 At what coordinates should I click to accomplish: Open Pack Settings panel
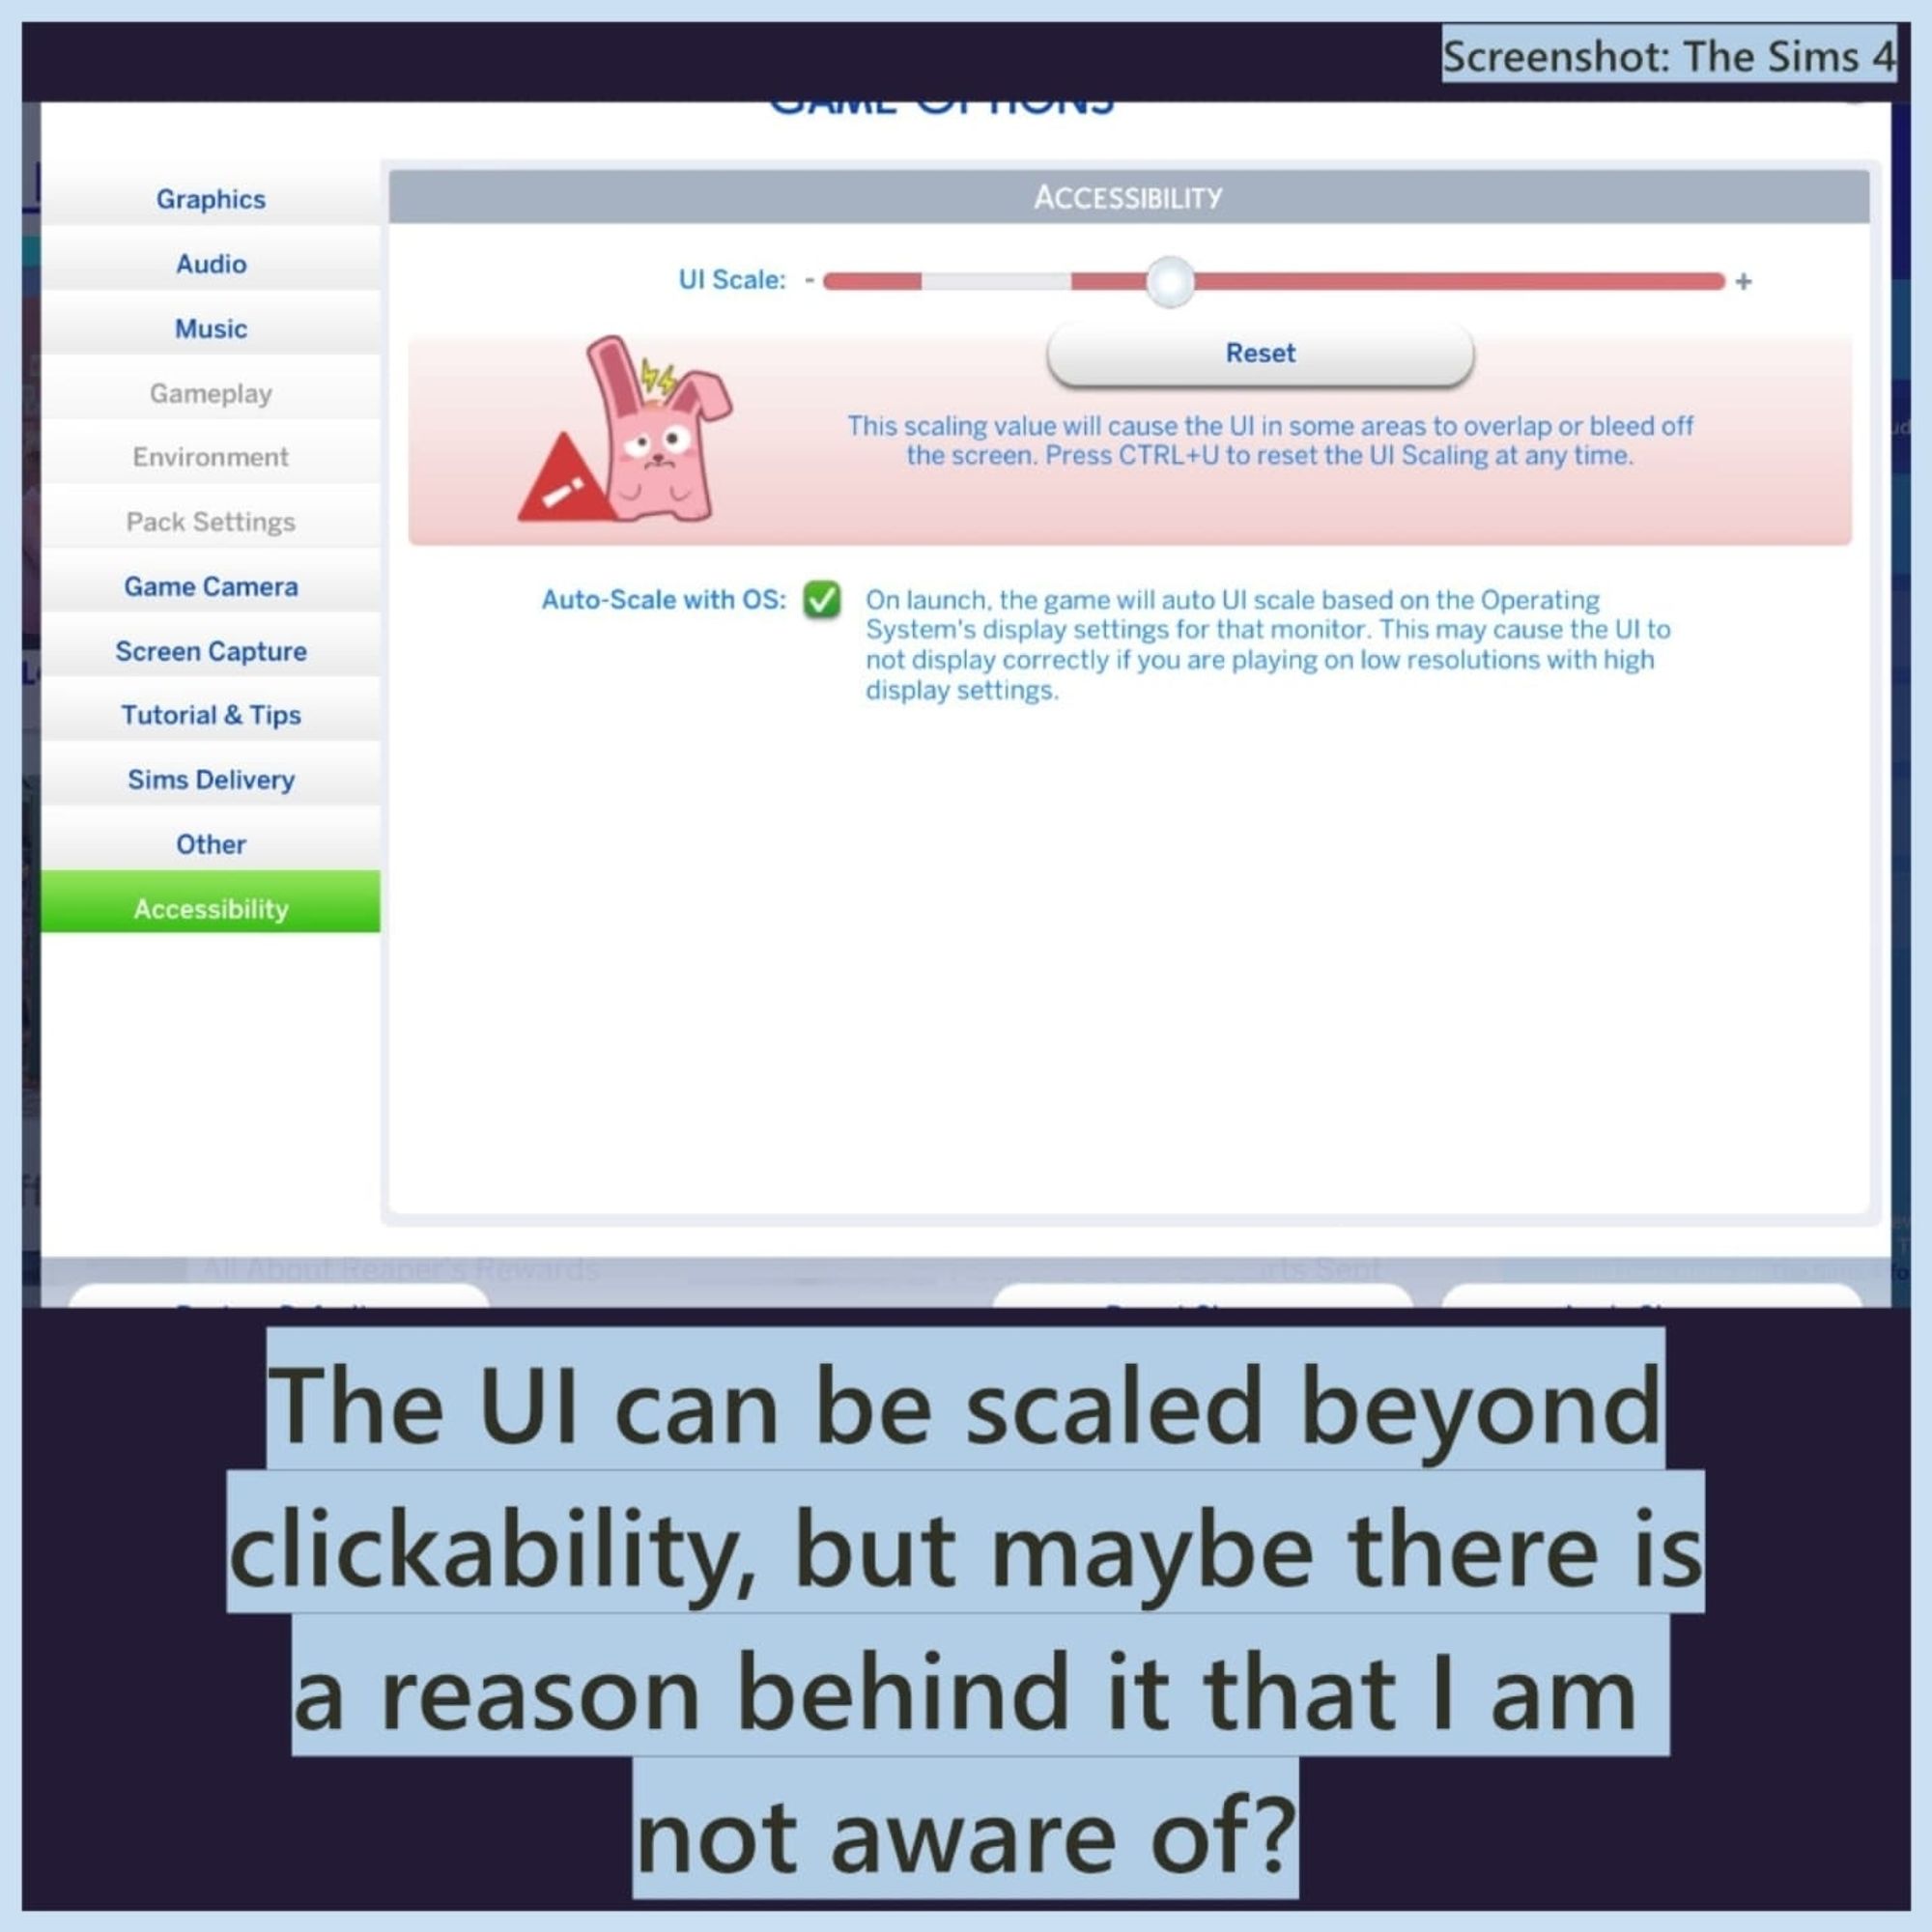tap(209, 520)
